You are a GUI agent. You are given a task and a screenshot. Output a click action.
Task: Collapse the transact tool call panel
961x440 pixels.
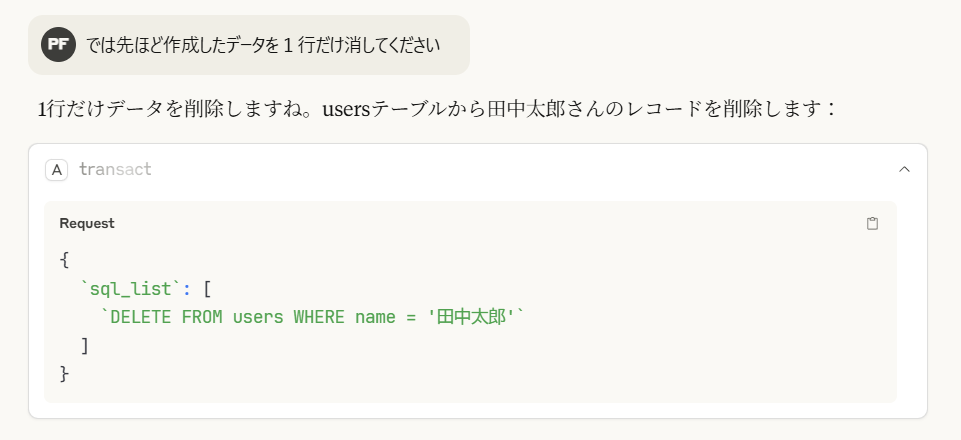904,170
